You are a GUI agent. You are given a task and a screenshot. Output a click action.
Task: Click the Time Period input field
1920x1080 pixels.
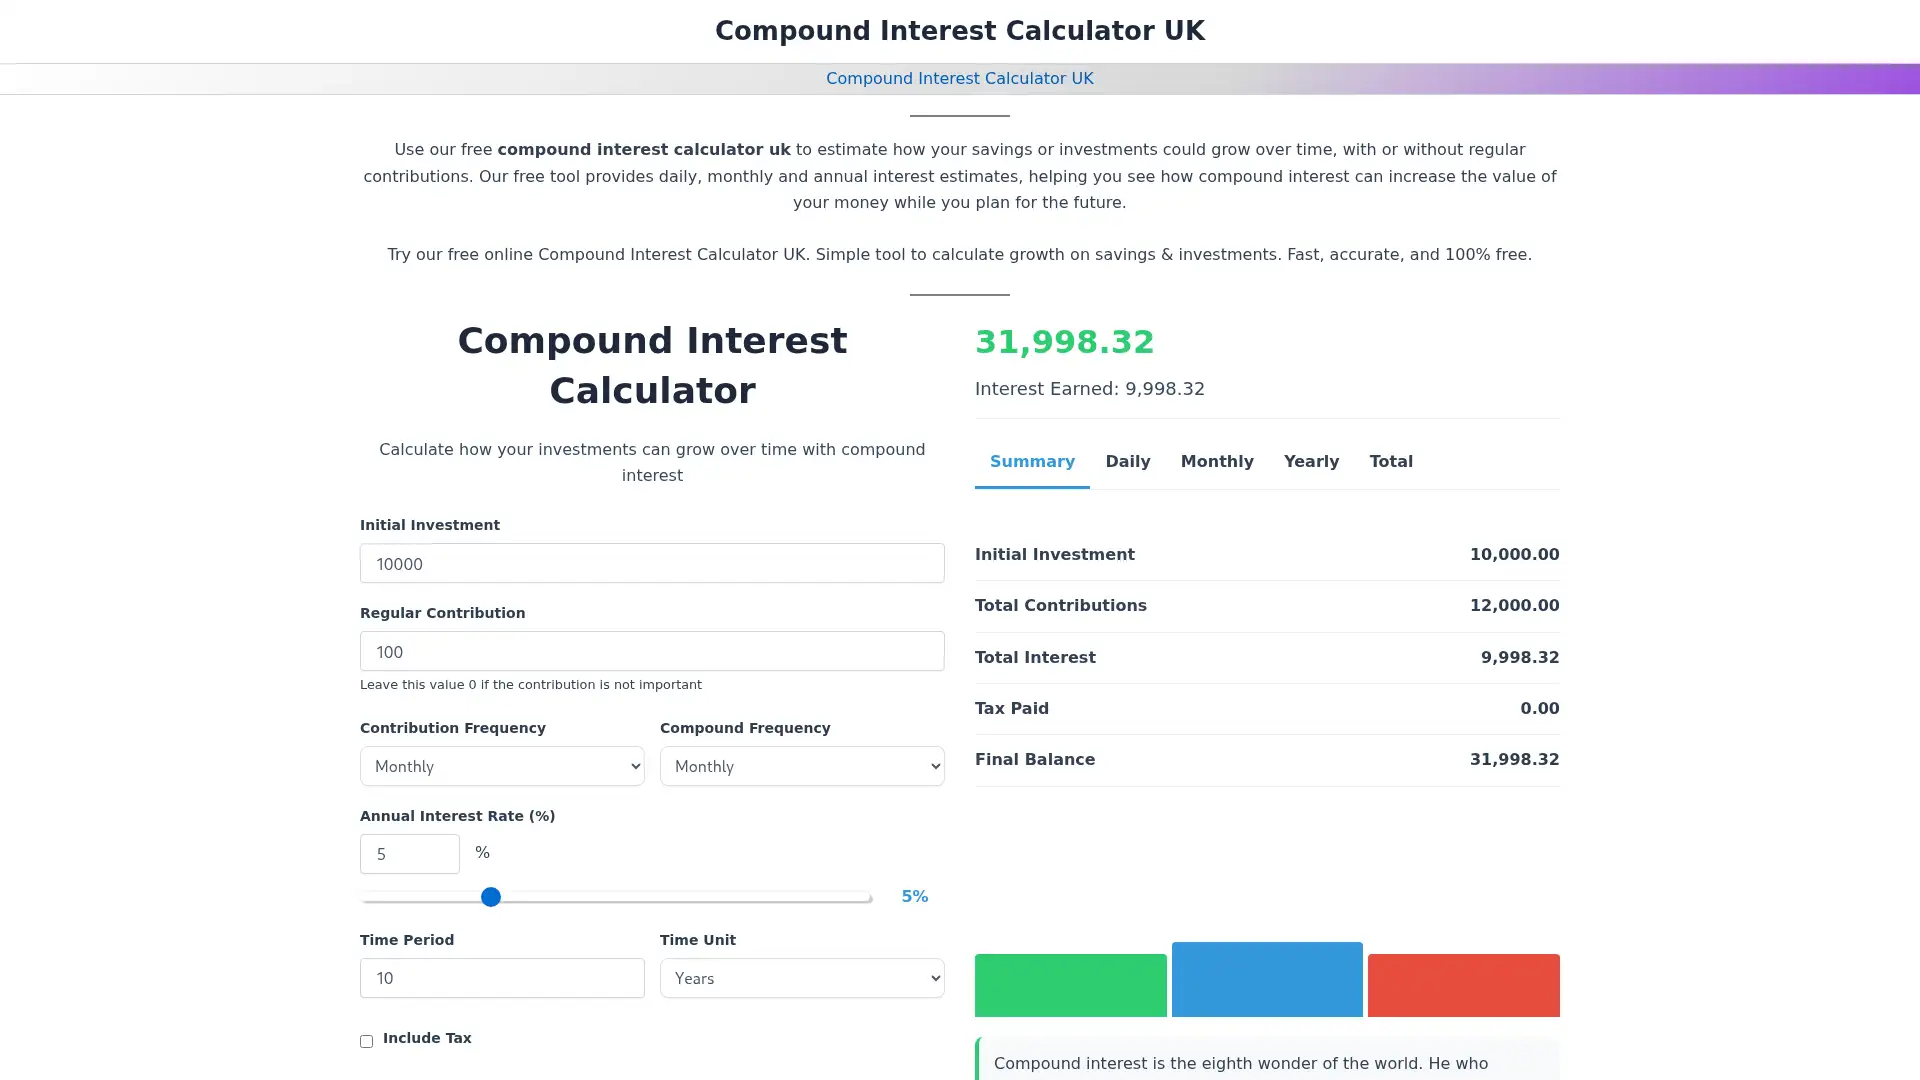(x=501, y=978)
